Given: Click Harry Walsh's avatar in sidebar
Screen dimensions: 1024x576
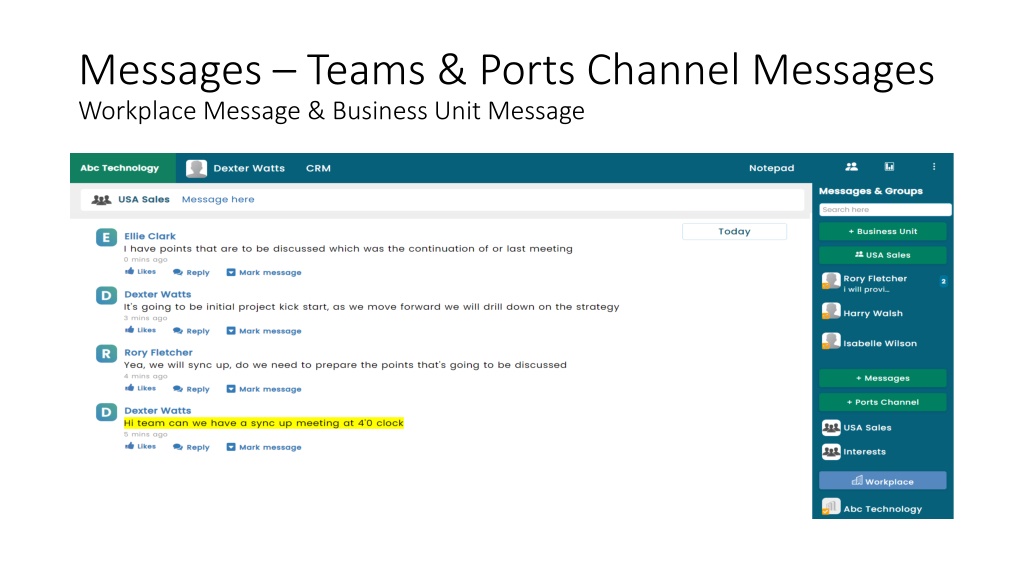Looking at the screenshot, I should (x=831, y=312).
